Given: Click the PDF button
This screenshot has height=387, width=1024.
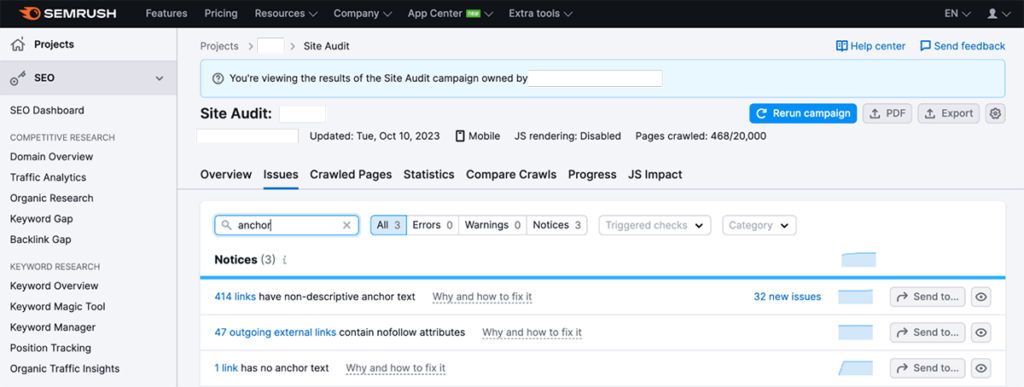Looking at the screenshot, I should tap(888, 114).
